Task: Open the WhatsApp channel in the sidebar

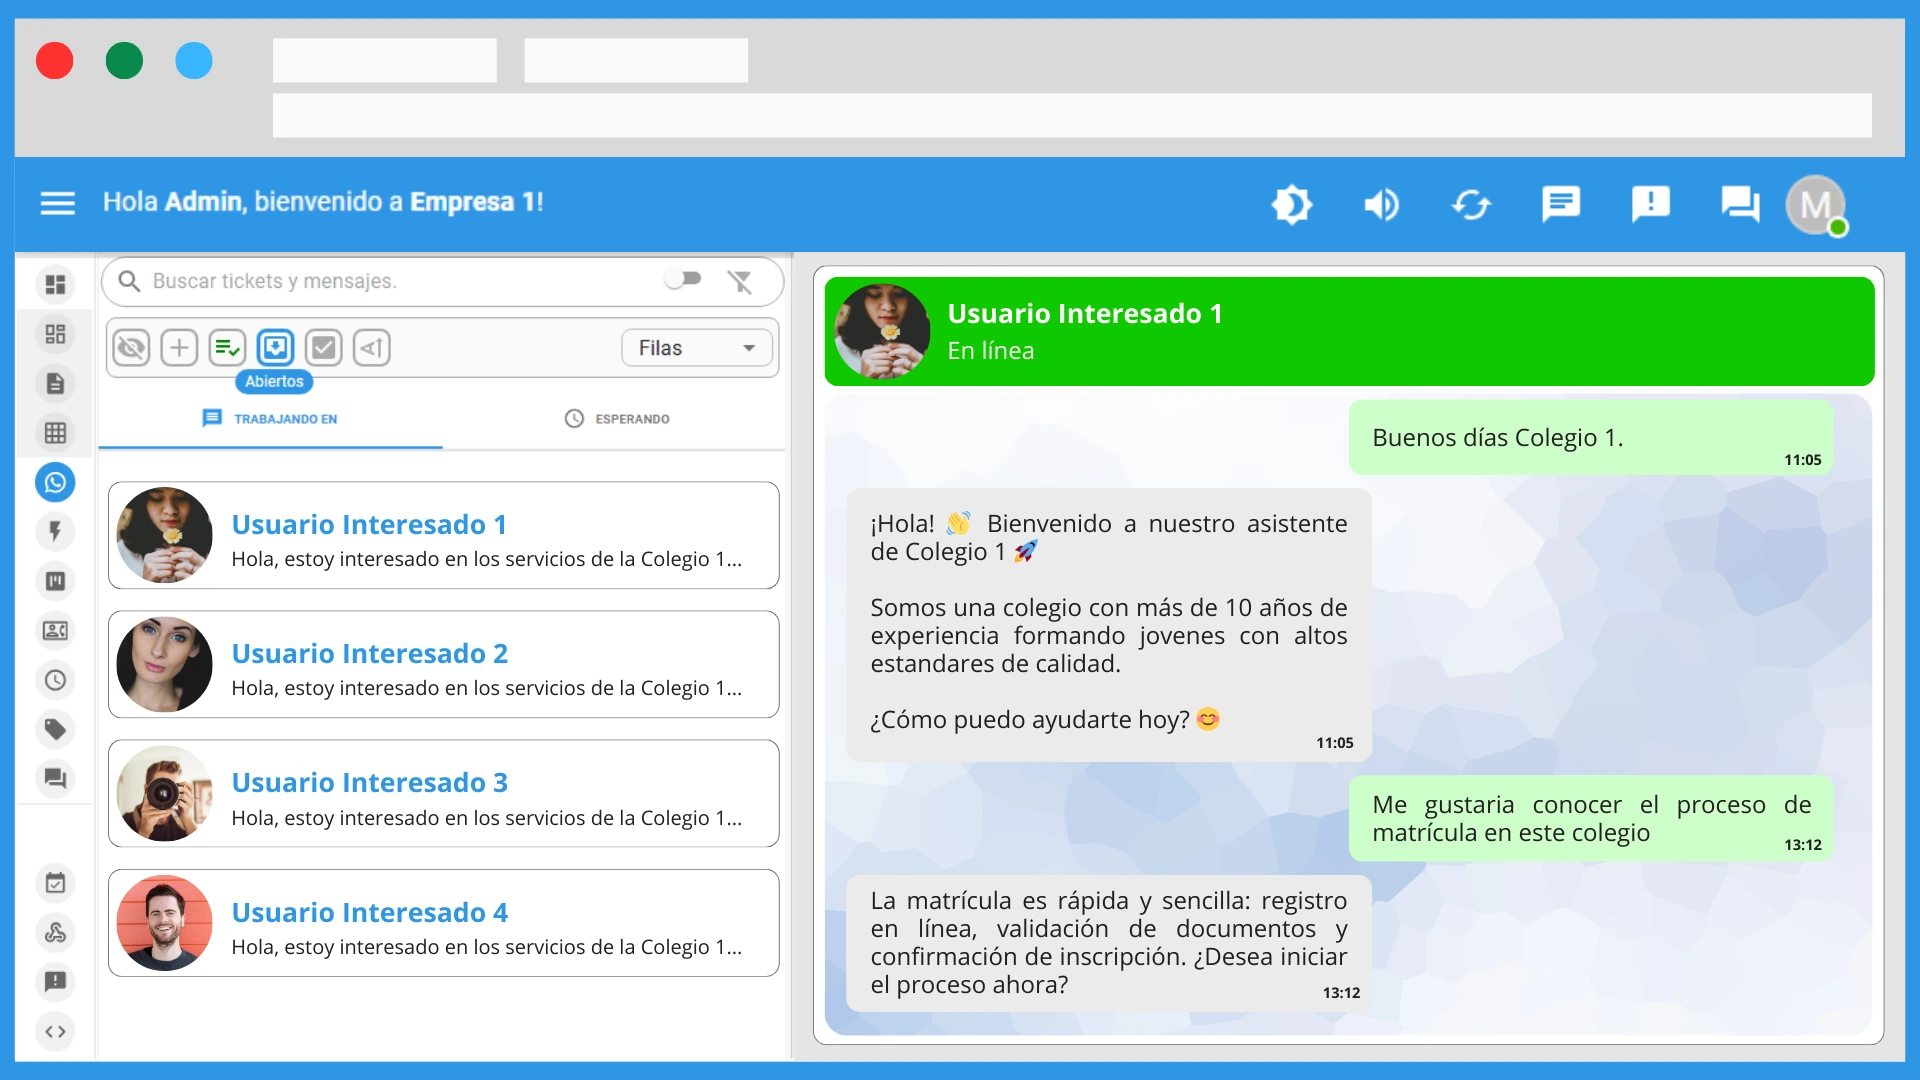Action: click(55, 482)
